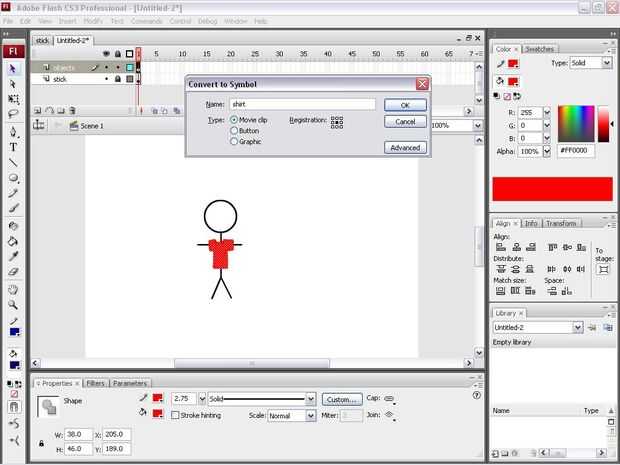Click New Symbol icon at Library bottom
Viewport: 620px width, 465px height.
coord(495,454)
